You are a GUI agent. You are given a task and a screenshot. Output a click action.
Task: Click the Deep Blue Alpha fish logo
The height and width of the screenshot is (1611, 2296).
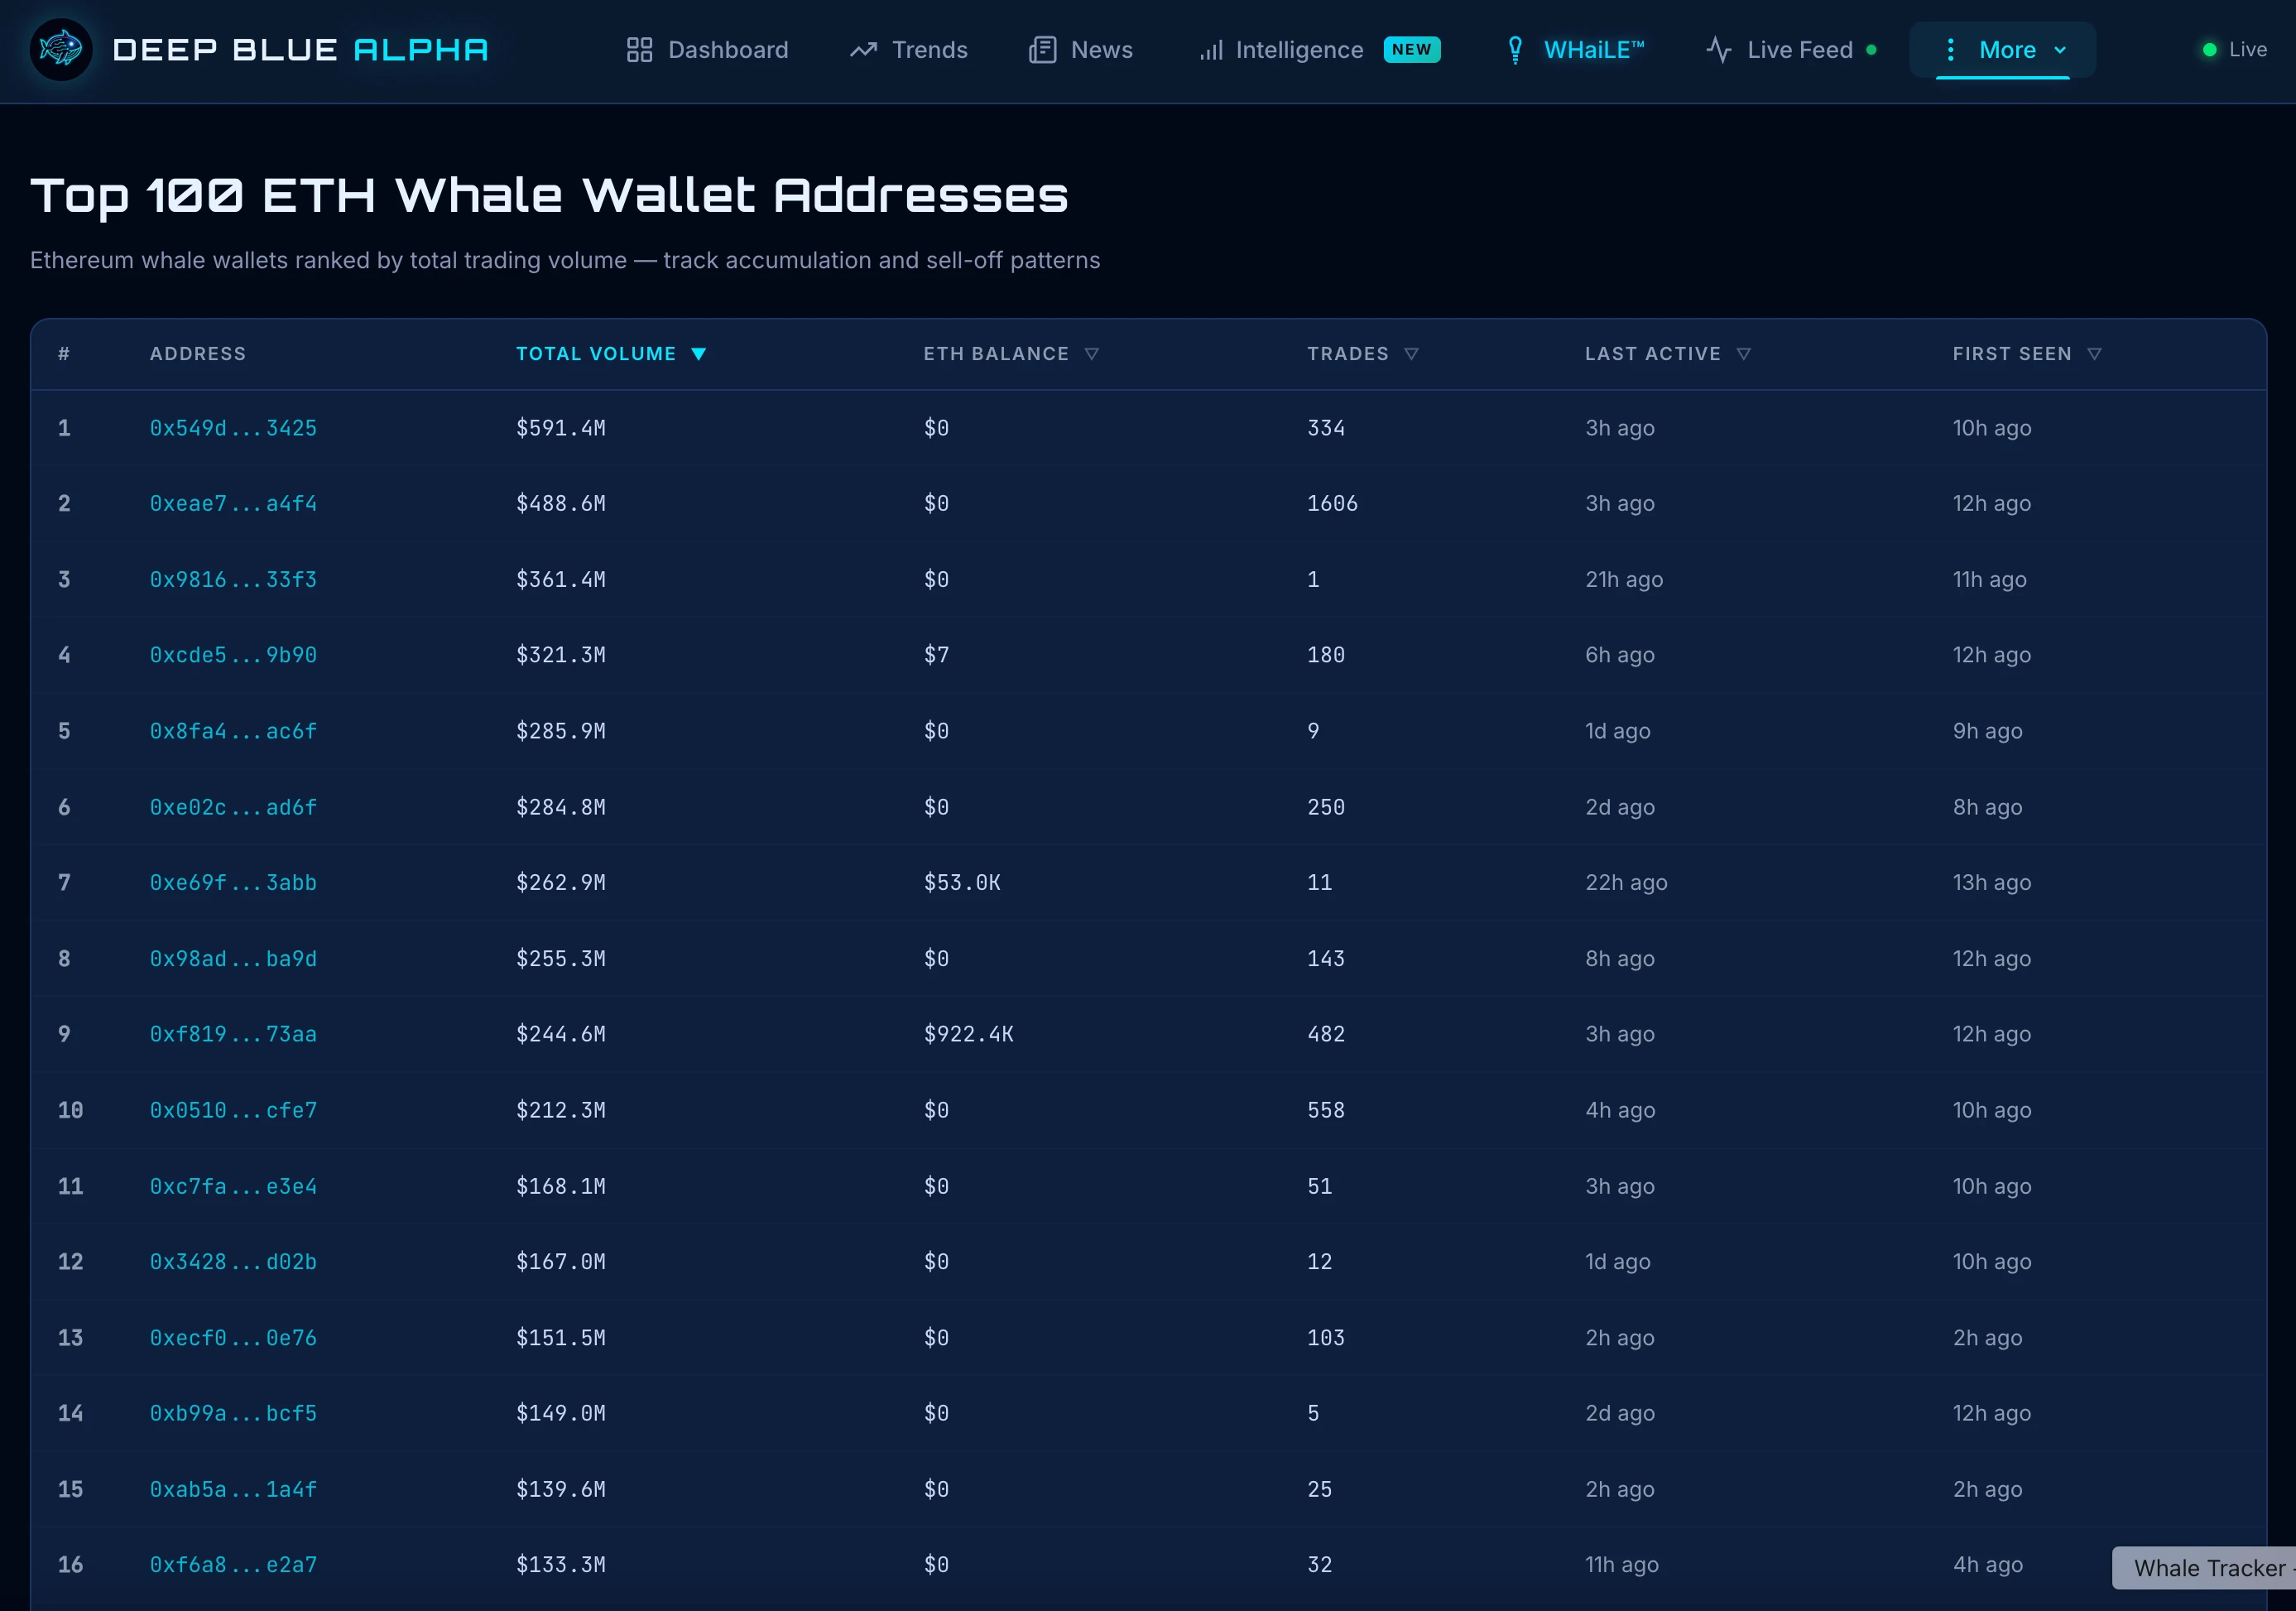[61, 49]
